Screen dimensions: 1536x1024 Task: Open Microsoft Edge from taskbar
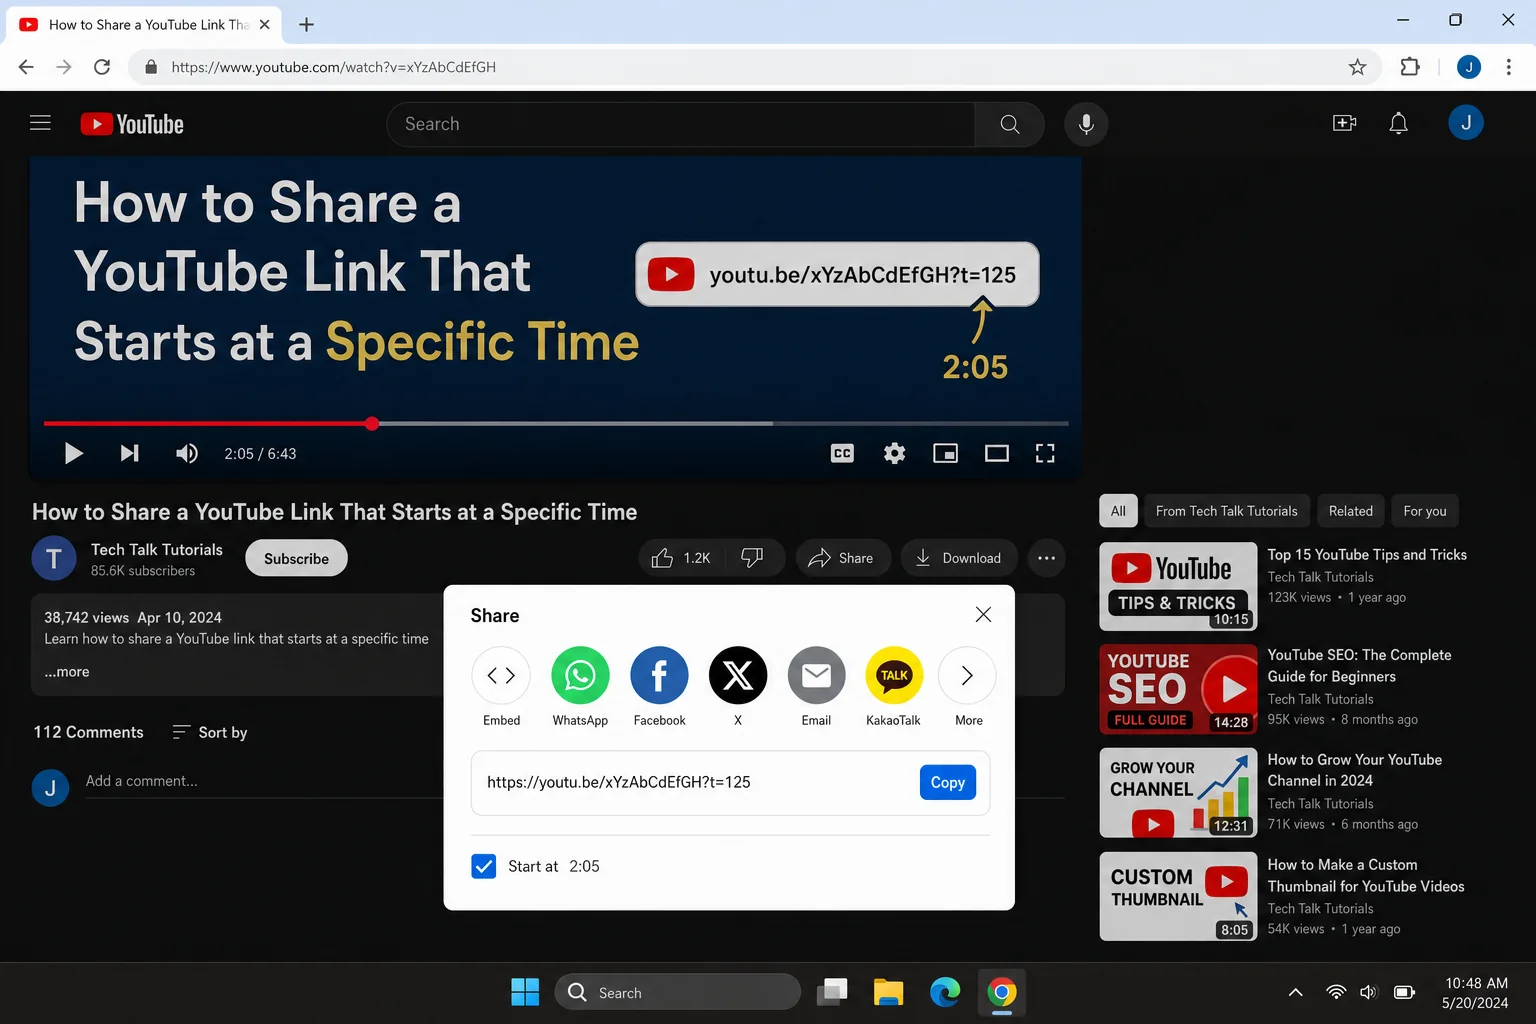click(945, 992)
